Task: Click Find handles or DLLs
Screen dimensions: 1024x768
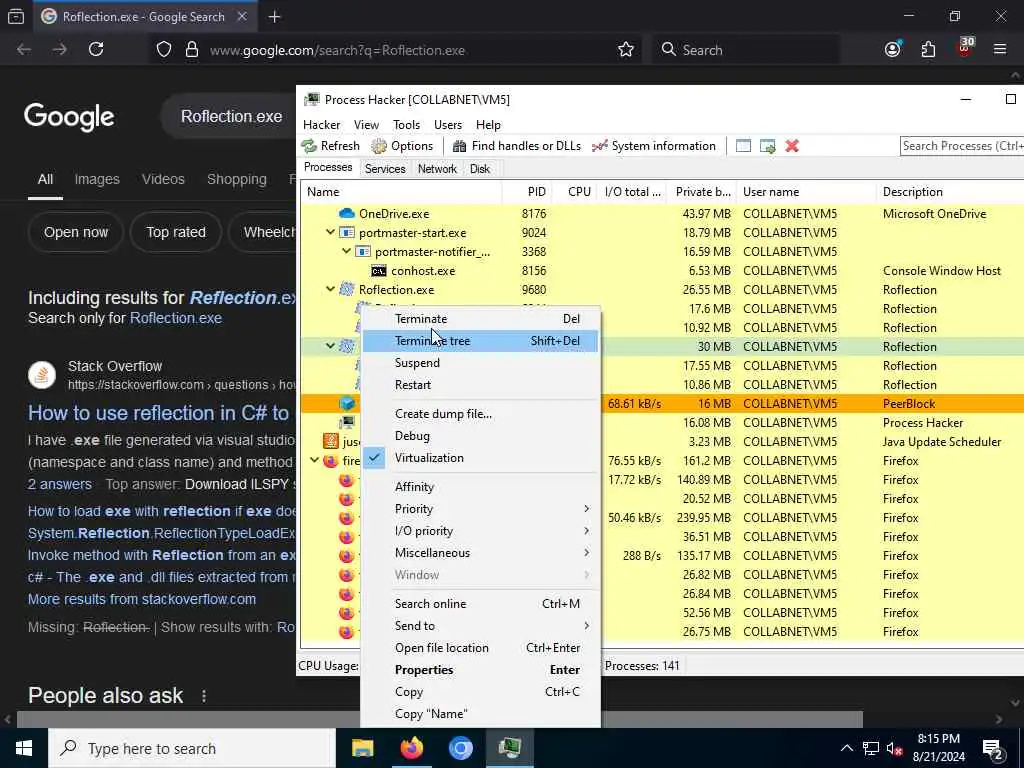Action: [x=517, y=146]
